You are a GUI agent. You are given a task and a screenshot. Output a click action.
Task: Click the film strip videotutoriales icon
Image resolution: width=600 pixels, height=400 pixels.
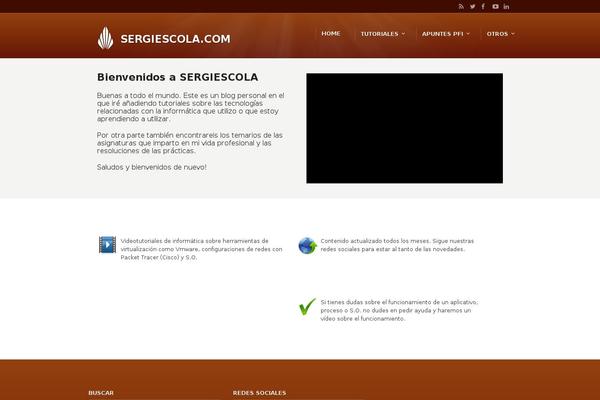[107, 245]
